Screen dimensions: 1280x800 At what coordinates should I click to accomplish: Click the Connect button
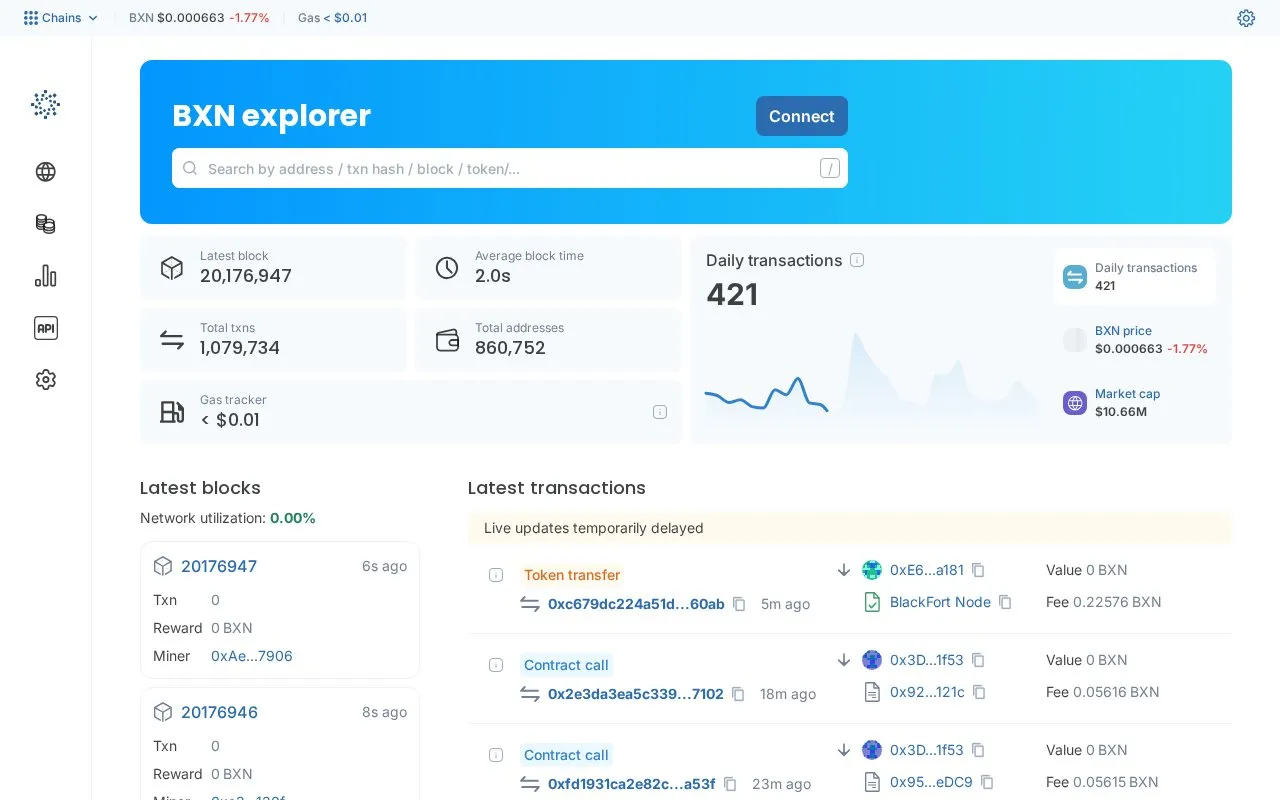click(x=802, y=116)
